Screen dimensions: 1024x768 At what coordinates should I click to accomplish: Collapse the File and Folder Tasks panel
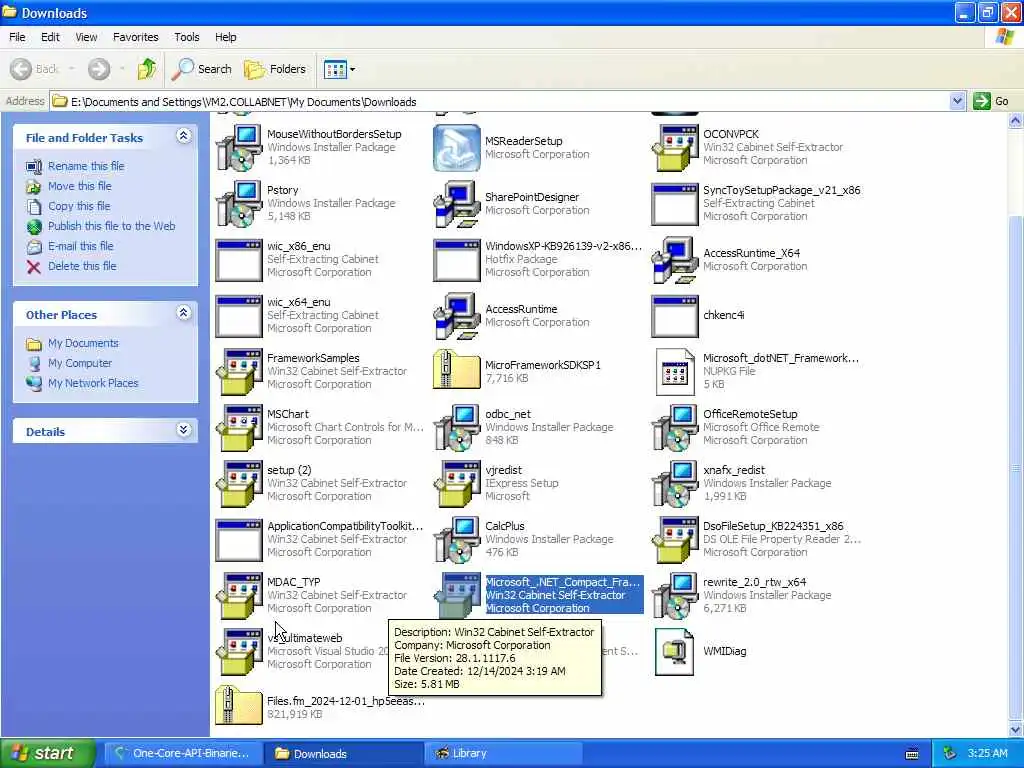pos(184,136)
